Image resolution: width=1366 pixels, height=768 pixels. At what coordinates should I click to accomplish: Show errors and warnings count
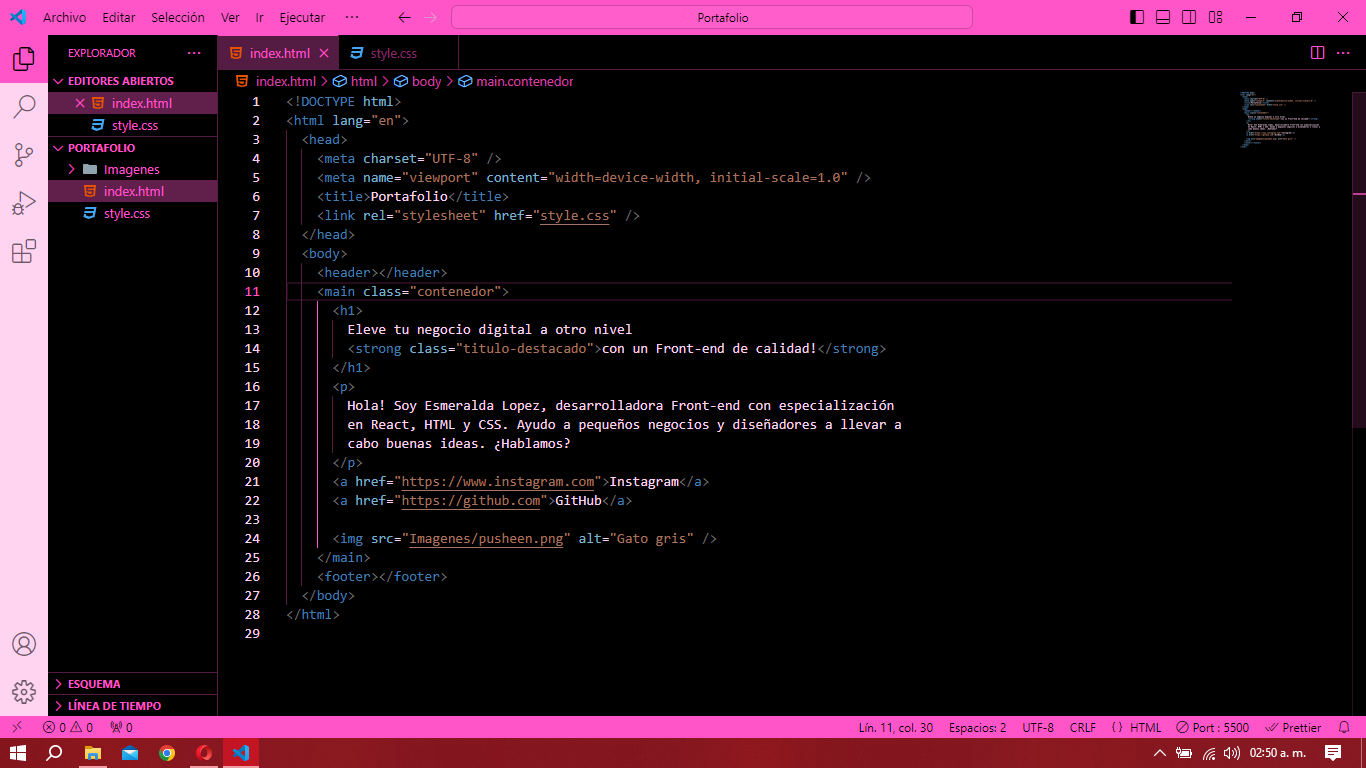pyautogui.click(x=67, y=728)
